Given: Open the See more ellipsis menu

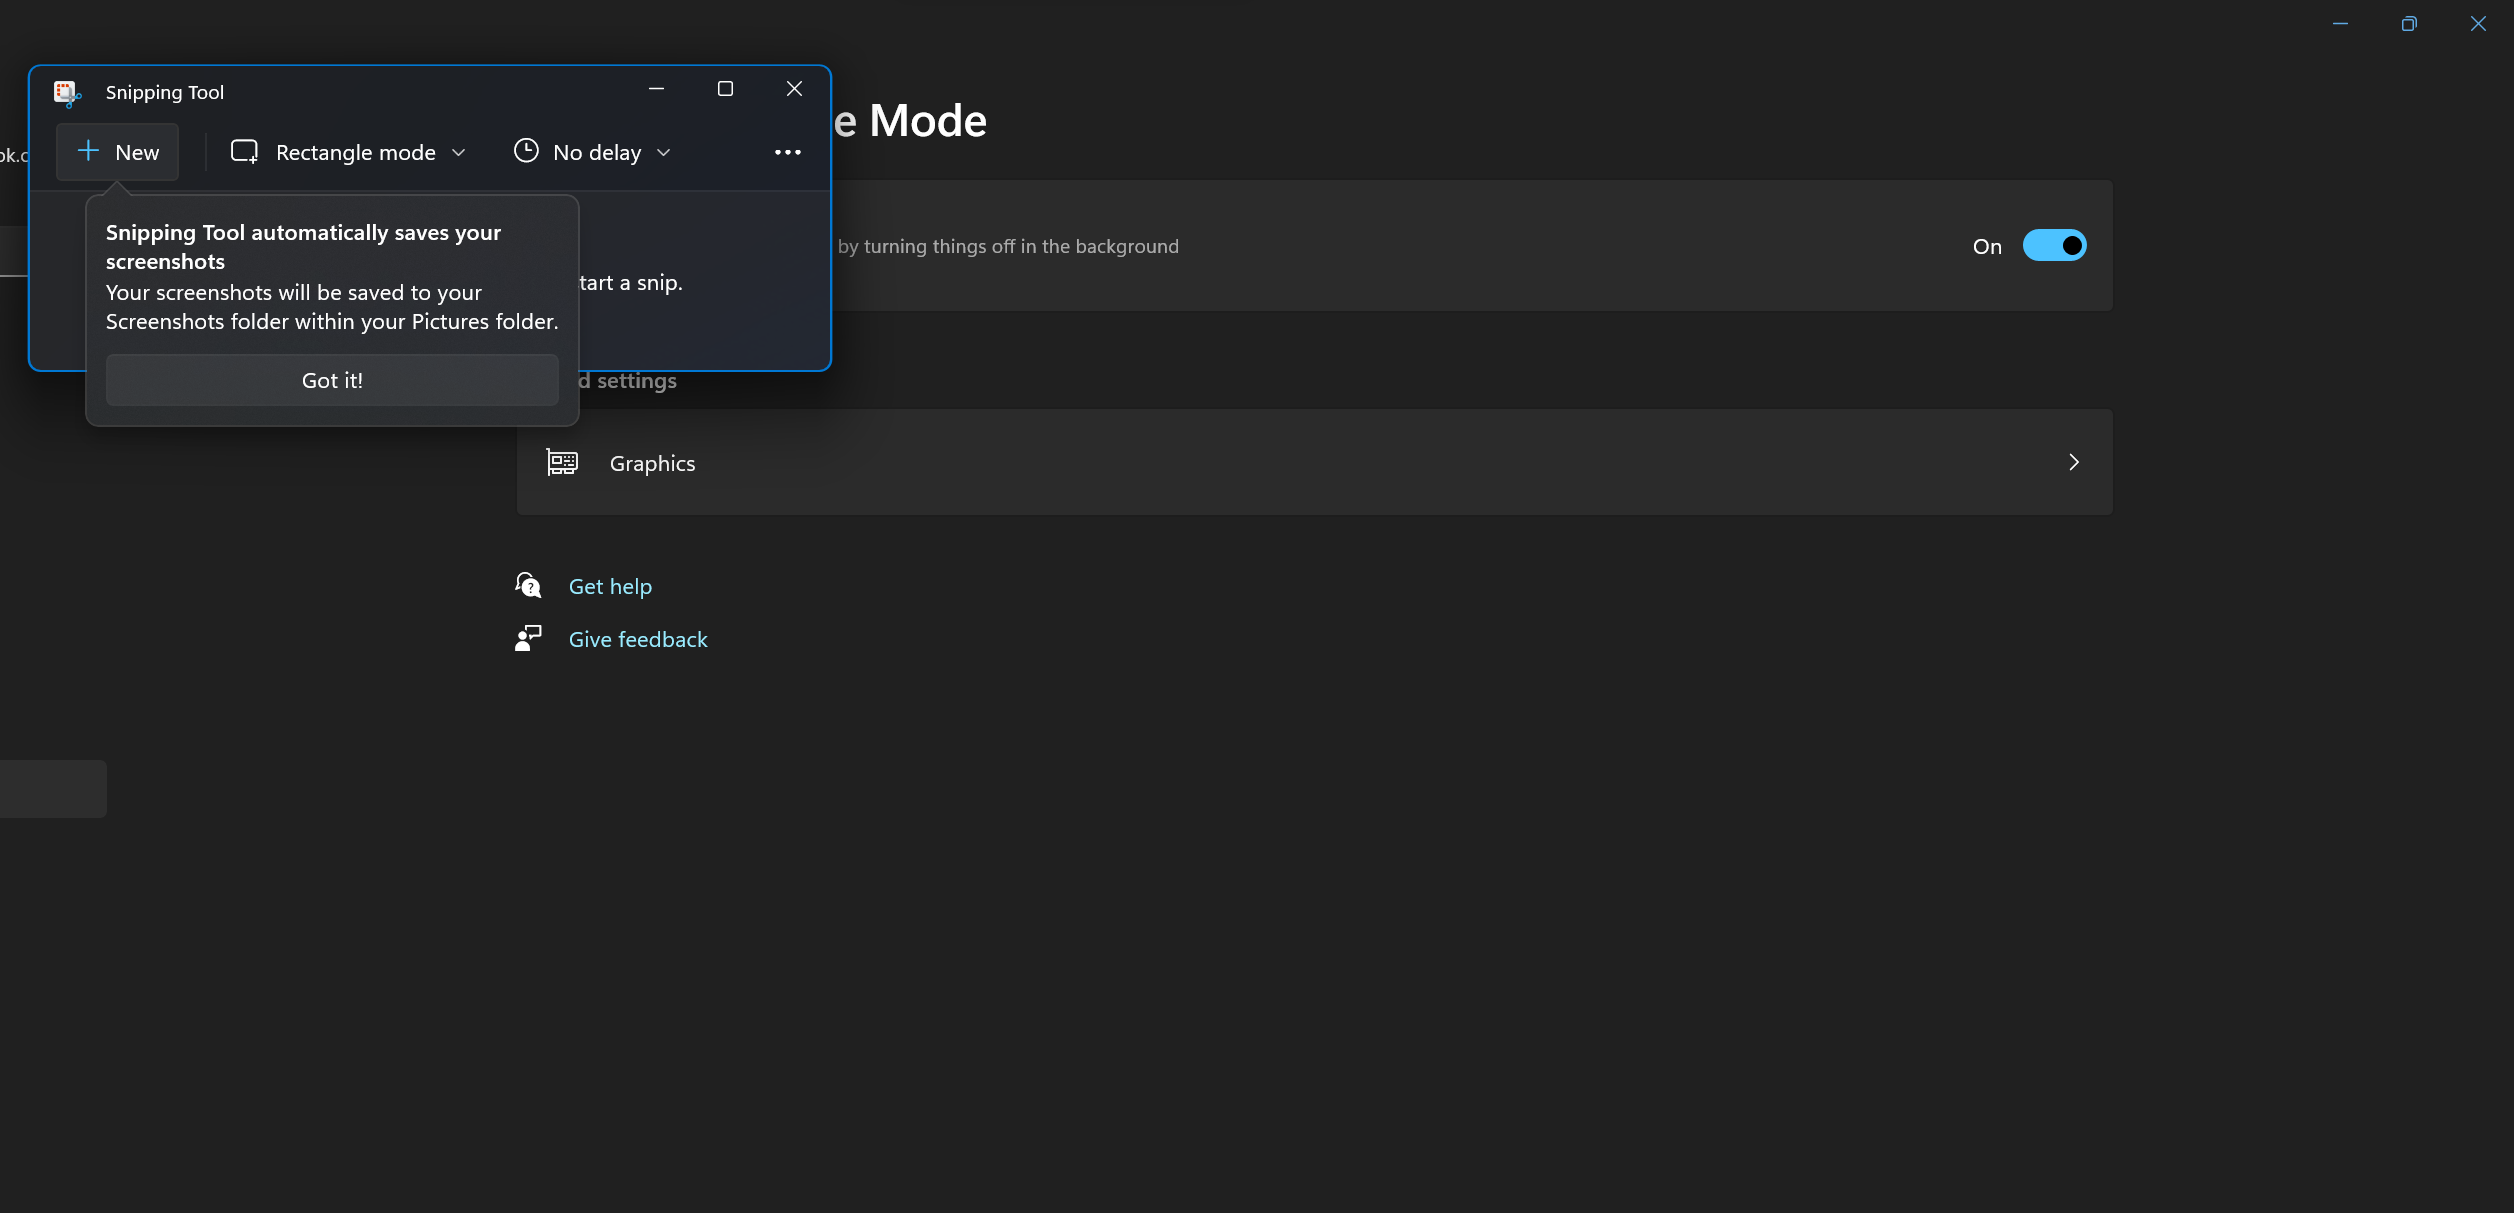Looking at the screenshot, I should 788,151.
